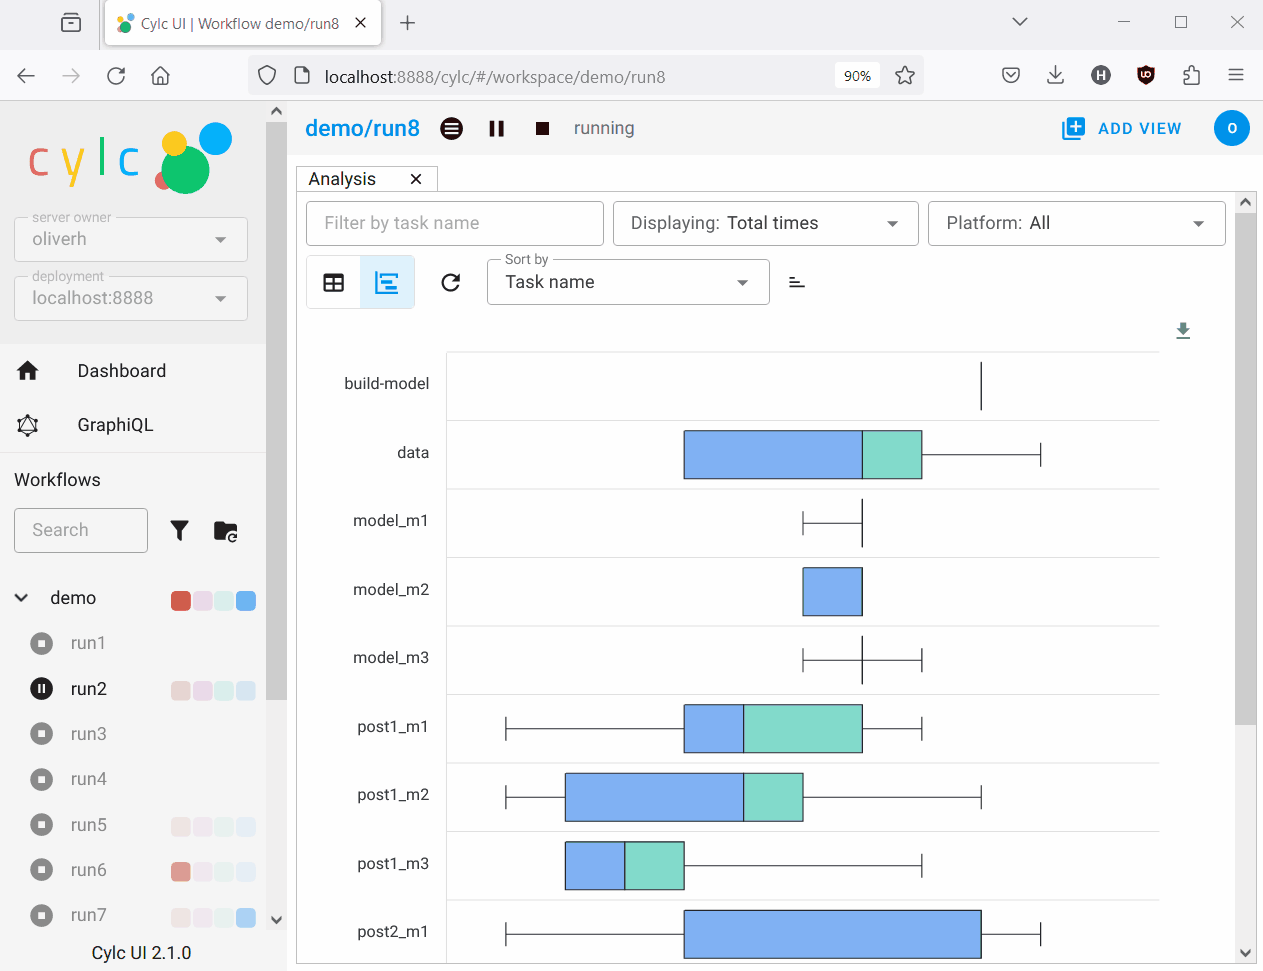Open the workflow filter funnel icon
The width and height of the screenshot is (1263, 971).
tap(180, 531)
